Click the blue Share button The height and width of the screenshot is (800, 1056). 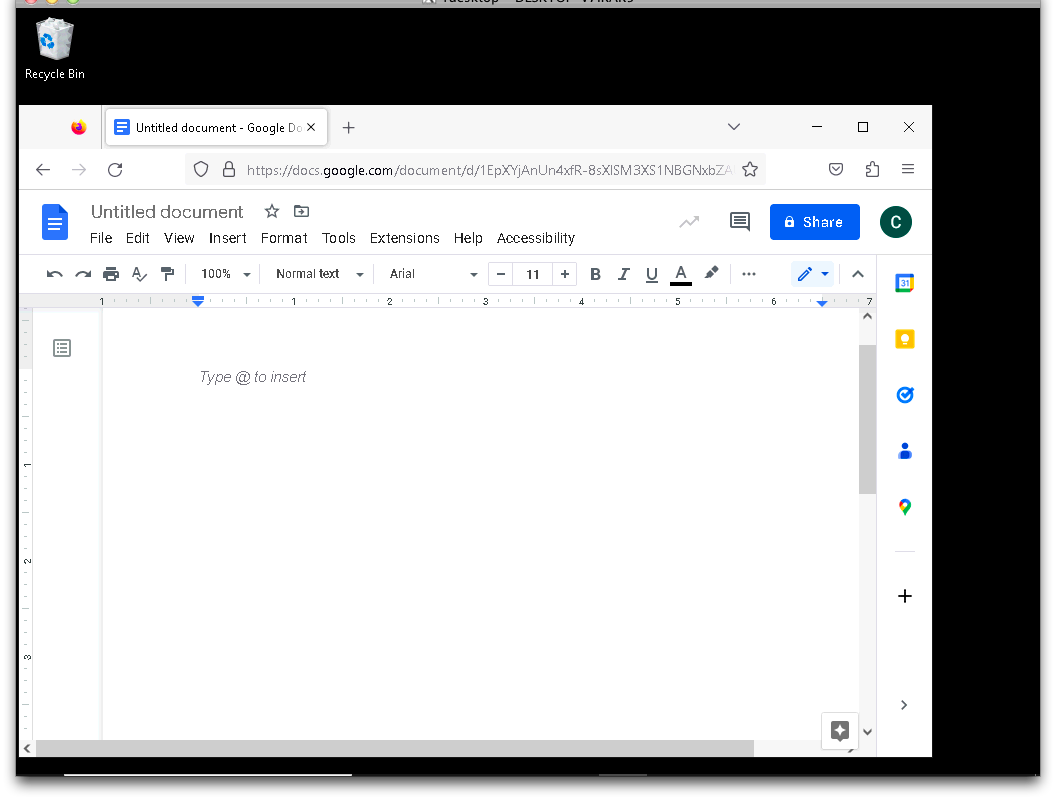(815, 222)
